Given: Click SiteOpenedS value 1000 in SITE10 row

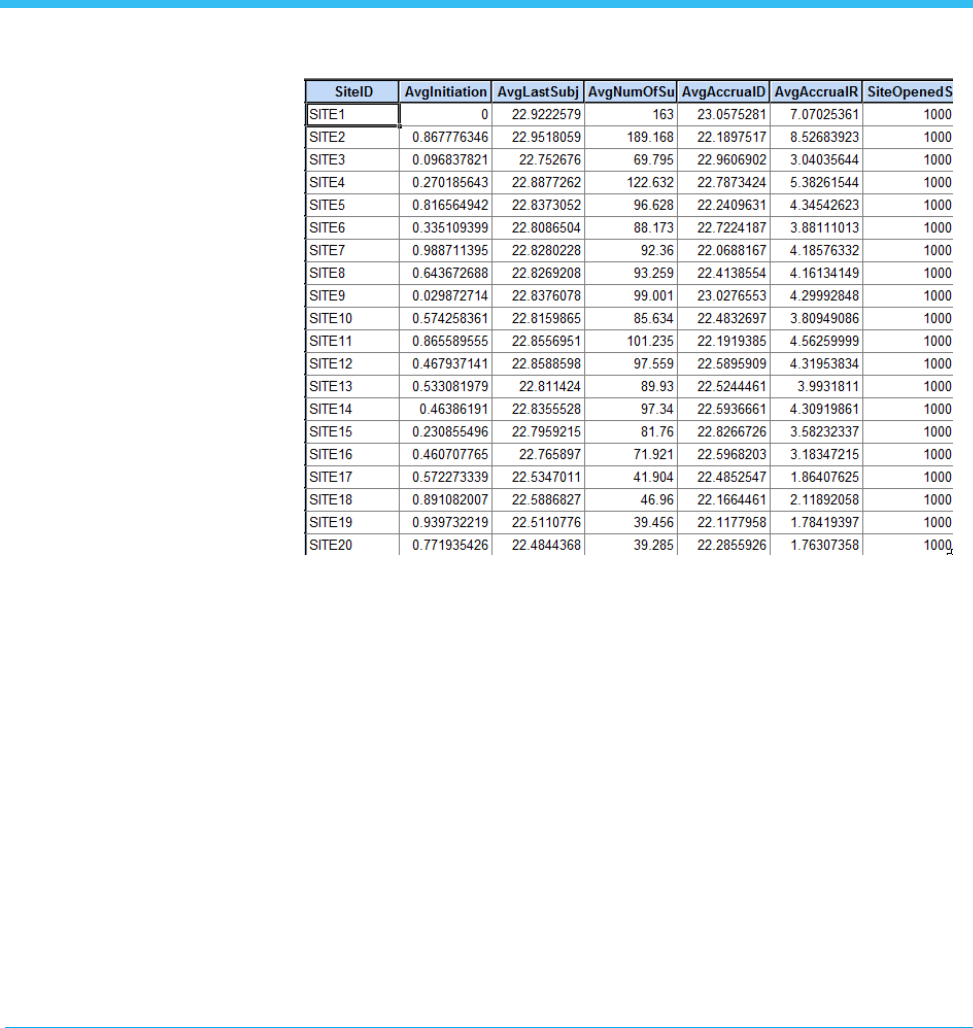Looking at the screenshot, I should [x=938, y=319].
